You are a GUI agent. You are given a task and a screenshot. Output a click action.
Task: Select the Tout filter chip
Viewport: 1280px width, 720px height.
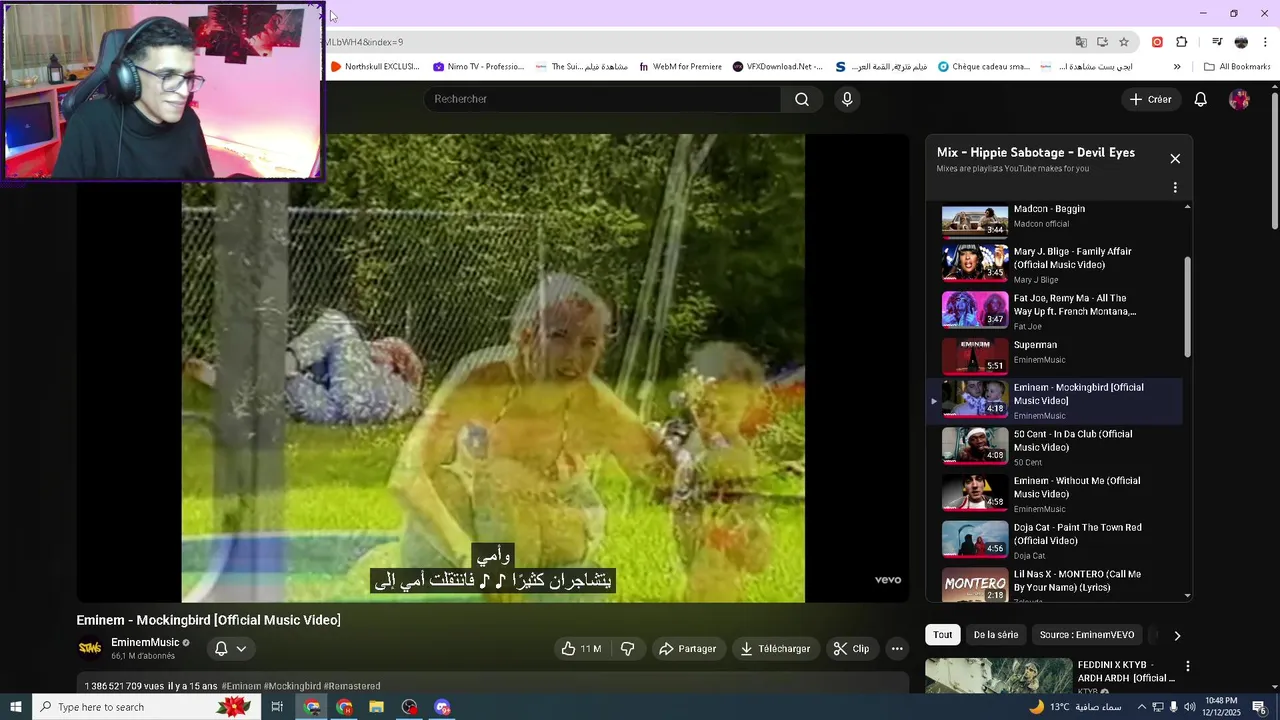(943, 635)
